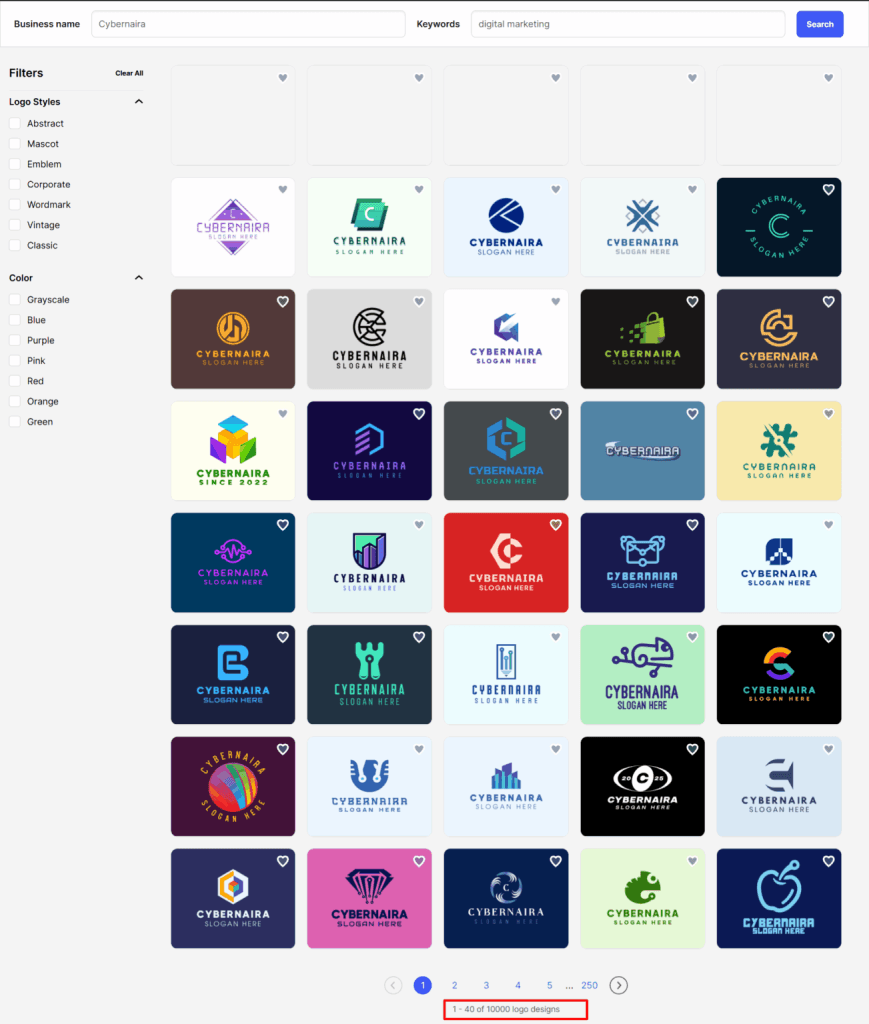The image size is (869, 1024).
Task: Heart the rainbow globe emblem logo
Action: tap(282, 749)
